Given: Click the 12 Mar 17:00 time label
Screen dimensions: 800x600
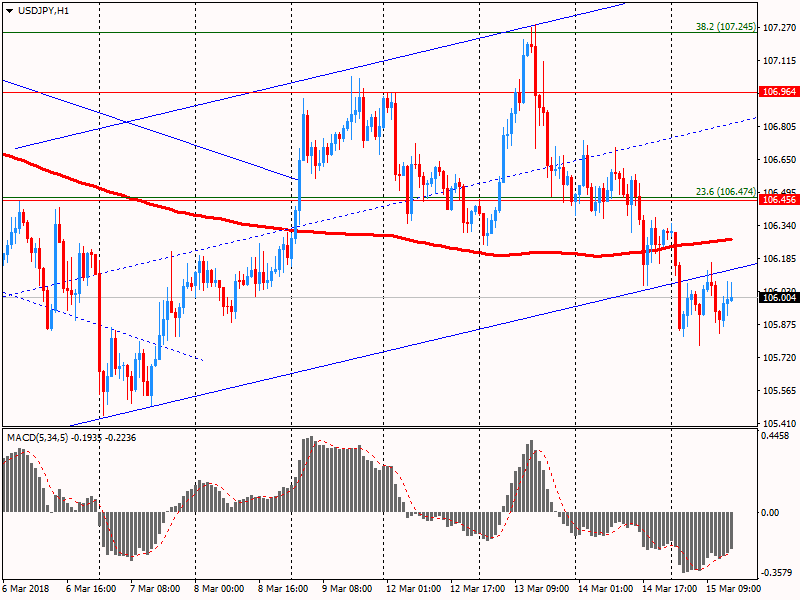Looking at the screenshot, I should tap(478, 588).
